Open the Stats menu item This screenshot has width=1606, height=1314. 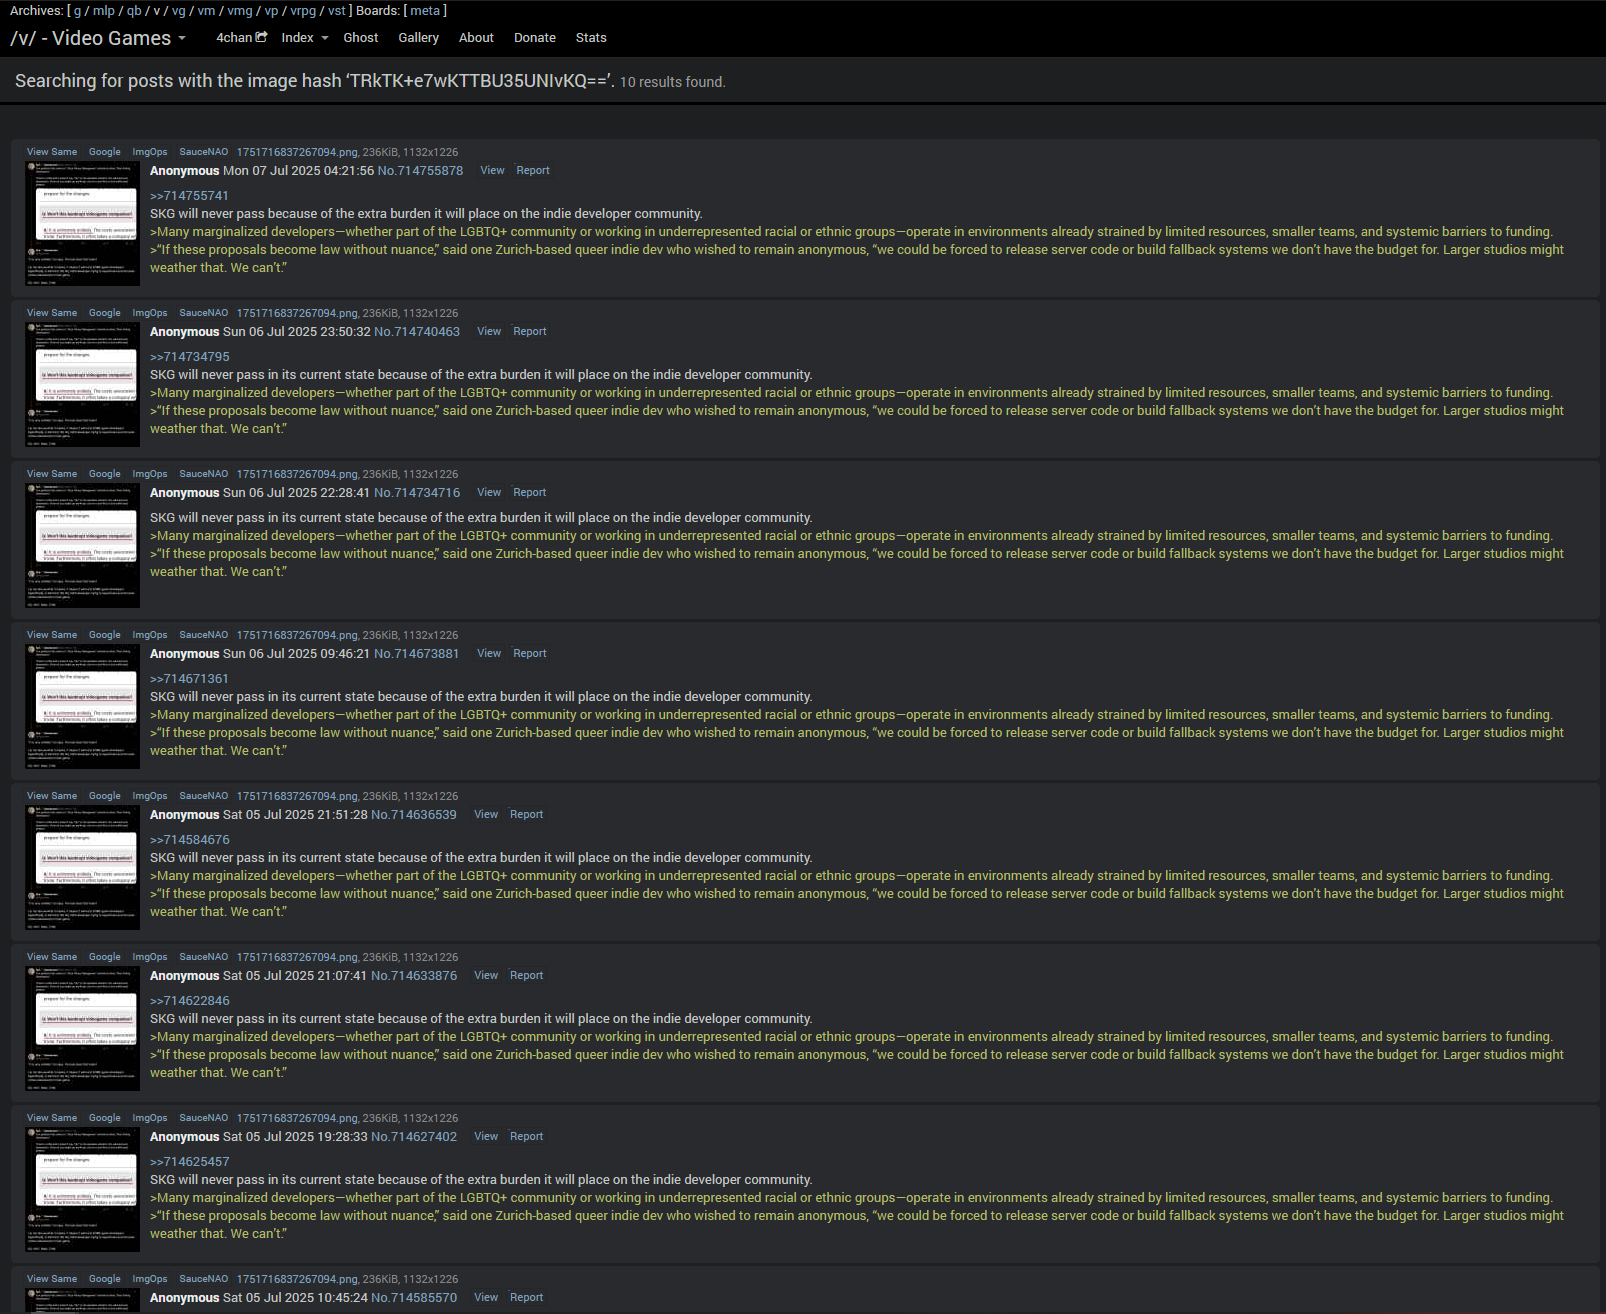591,38
